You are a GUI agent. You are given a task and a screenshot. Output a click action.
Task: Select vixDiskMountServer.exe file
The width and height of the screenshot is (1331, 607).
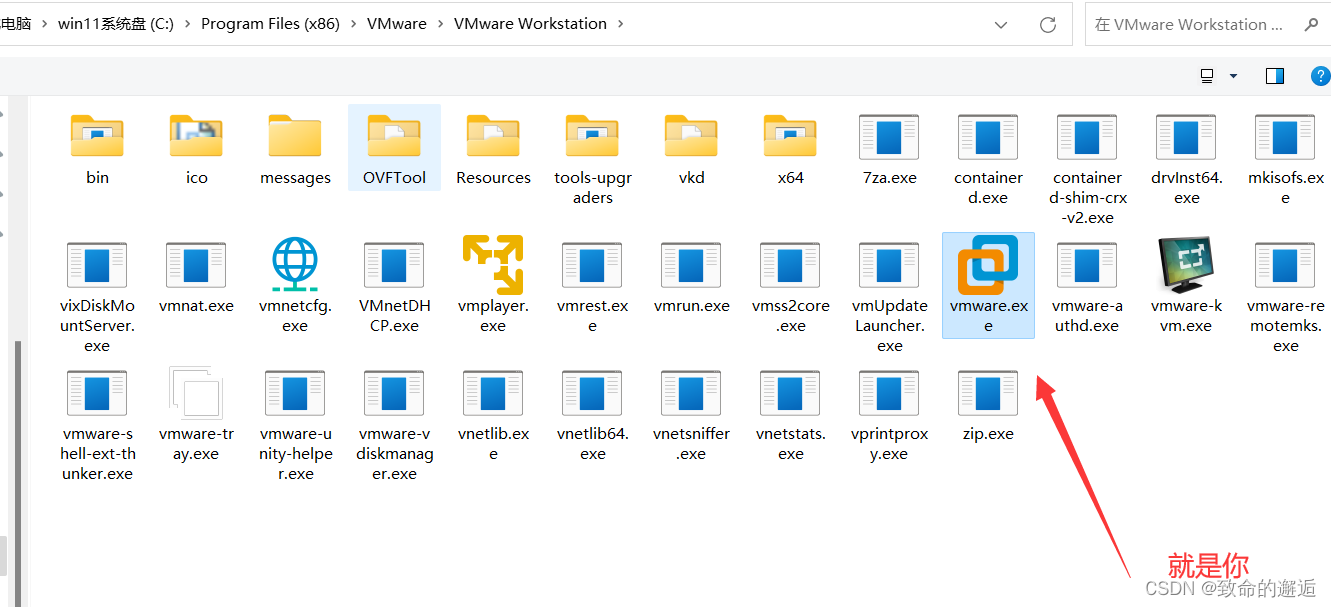[x=97, y=296]
